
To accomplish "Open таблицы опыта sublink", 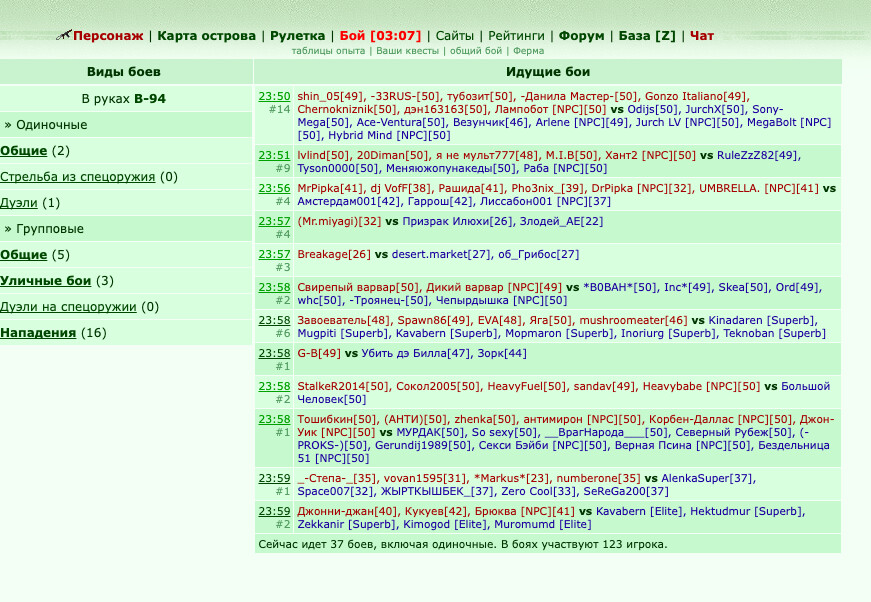I will pos(328,51).
